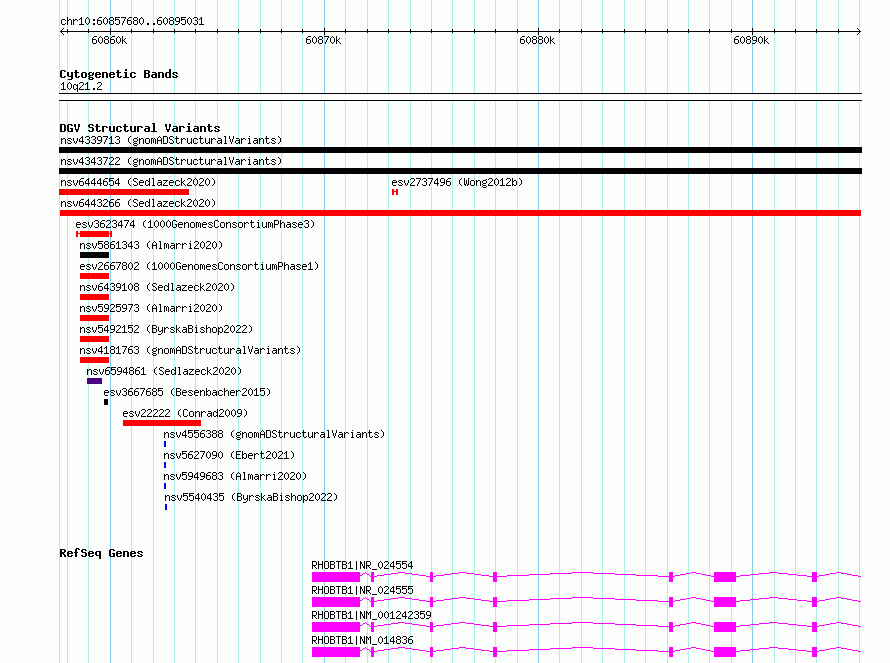Click the 60880k ruler label
Screen dimensions: 890x663
(x=537, y=40)
